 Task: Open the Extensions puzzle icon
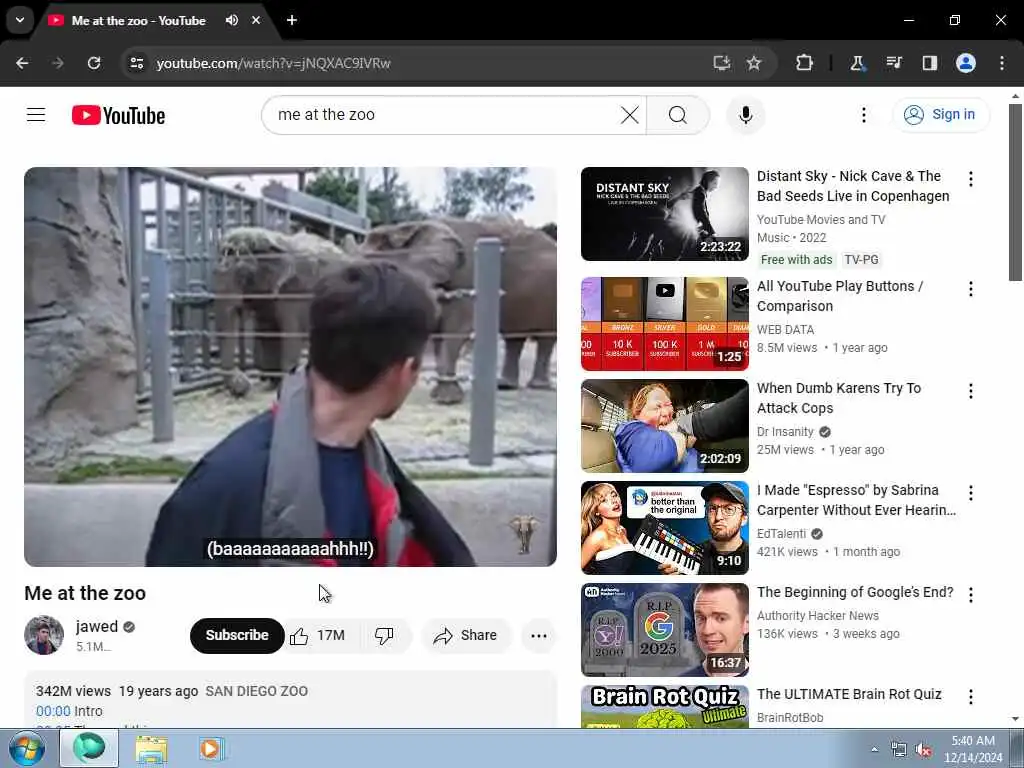click(805, 63)
